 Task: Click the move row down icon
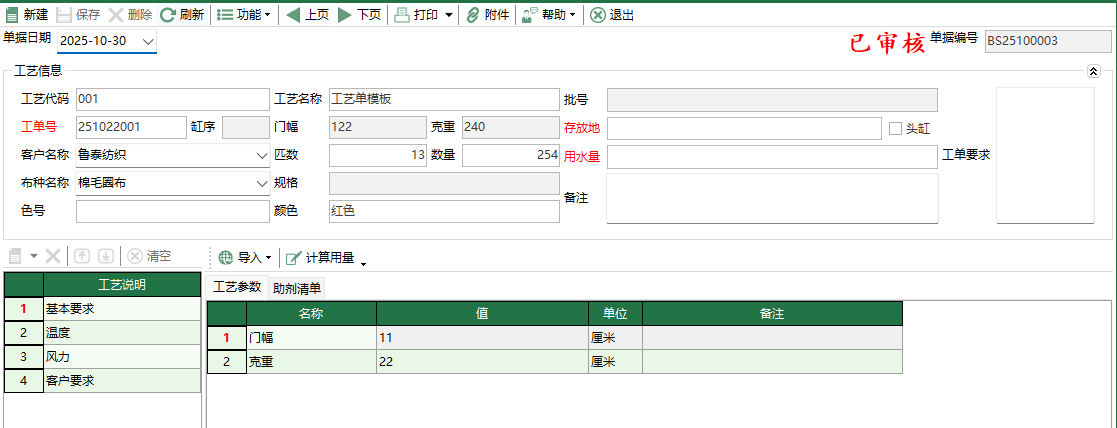pos(106,256)
